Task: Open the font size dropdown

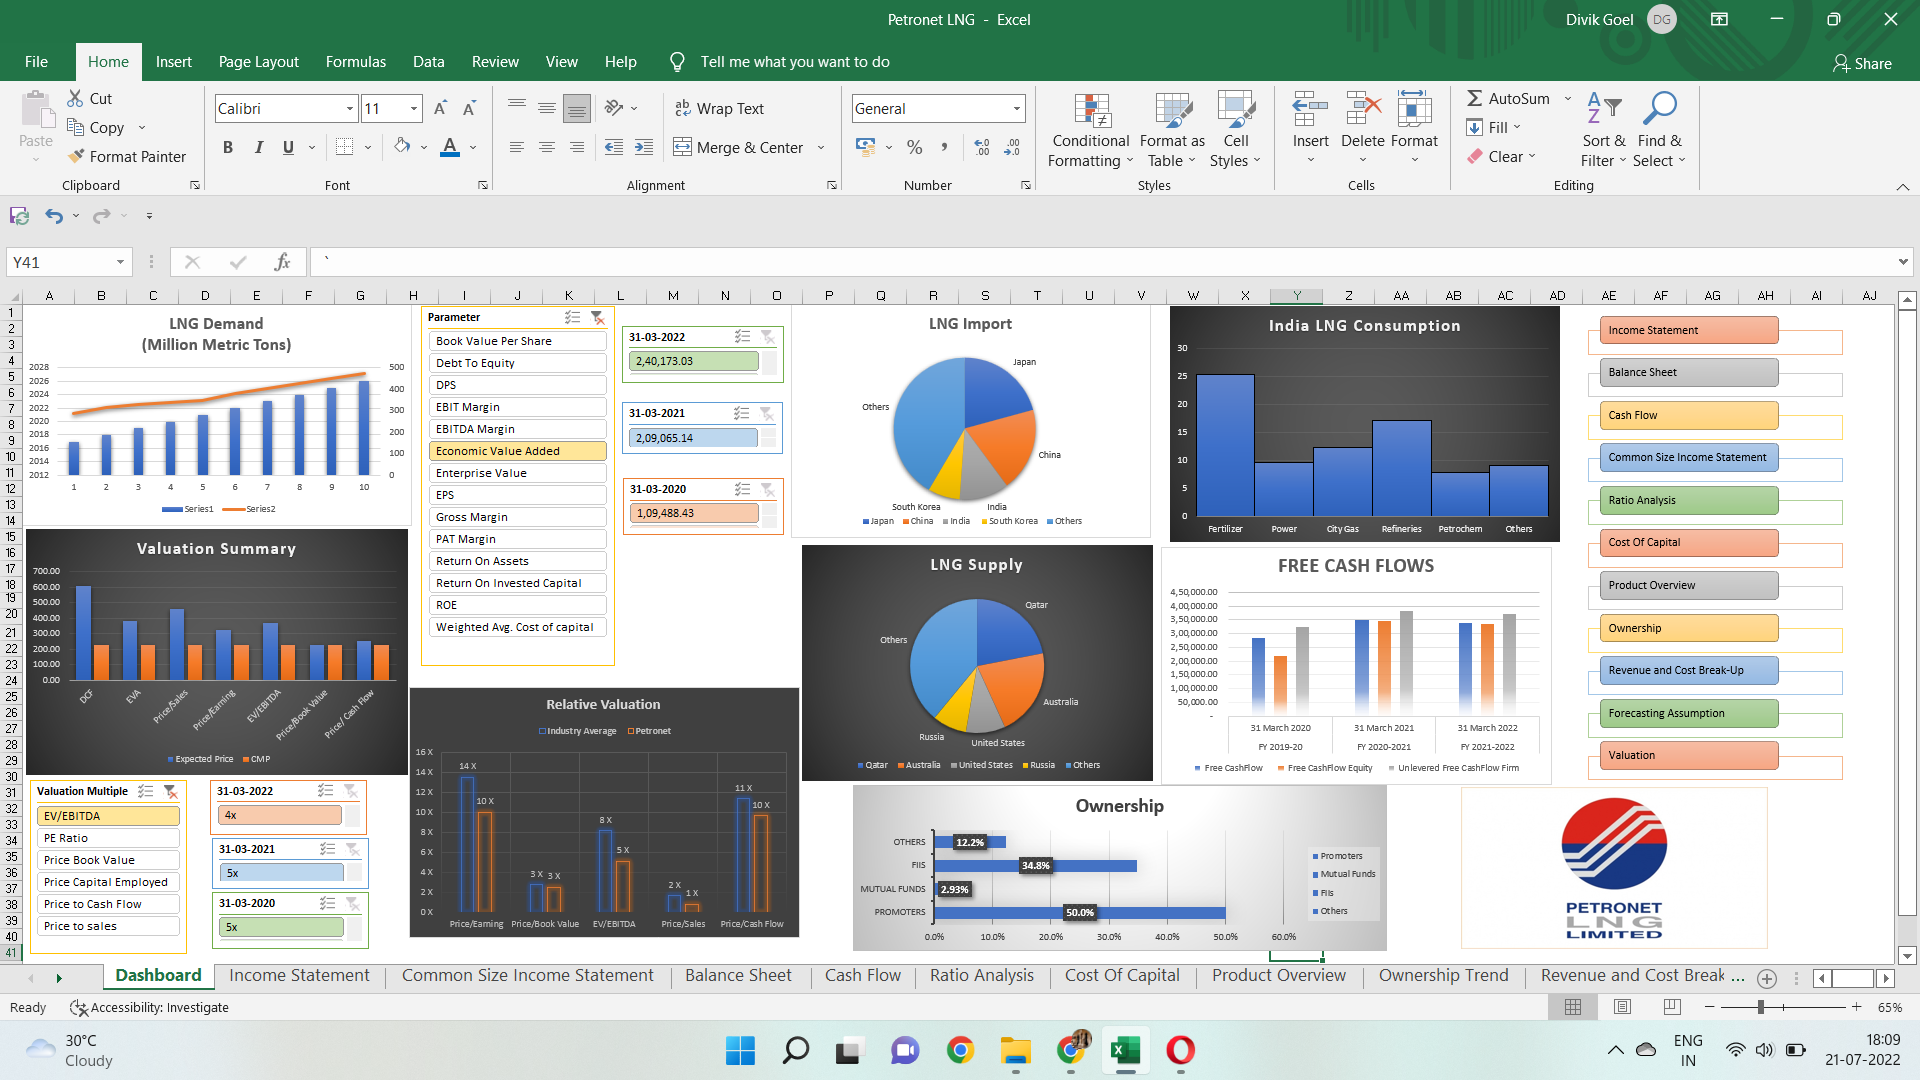Action: click(x=414, y=108)
